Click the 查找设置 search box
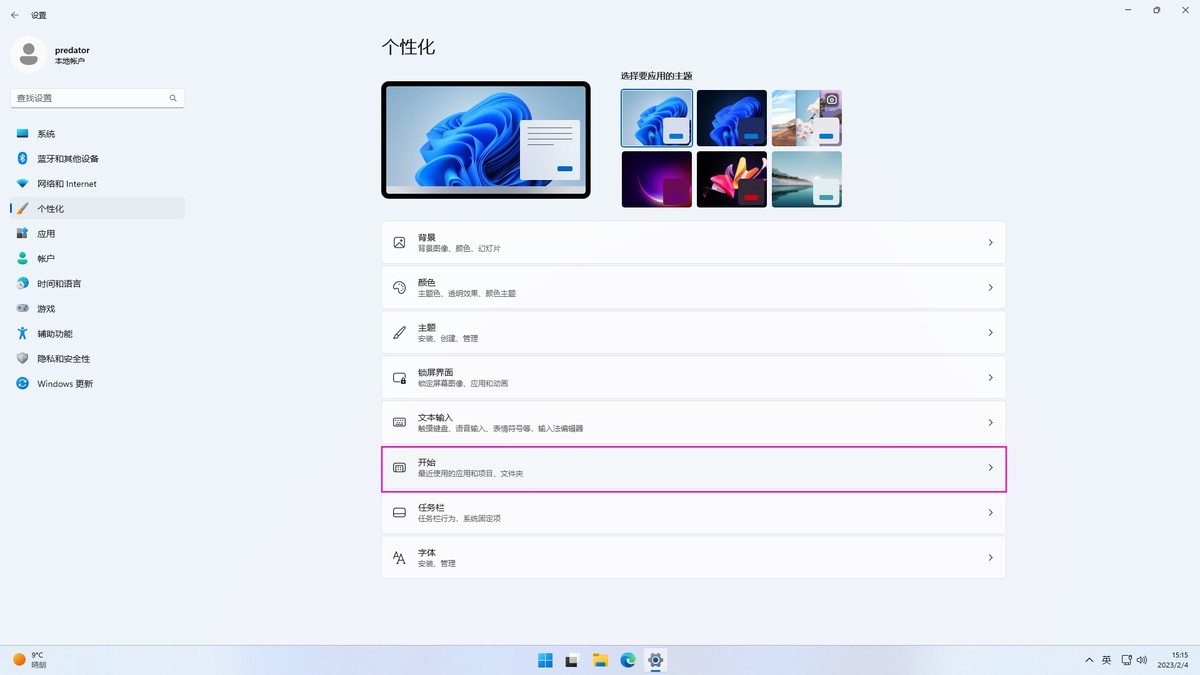 coord(90,98)
